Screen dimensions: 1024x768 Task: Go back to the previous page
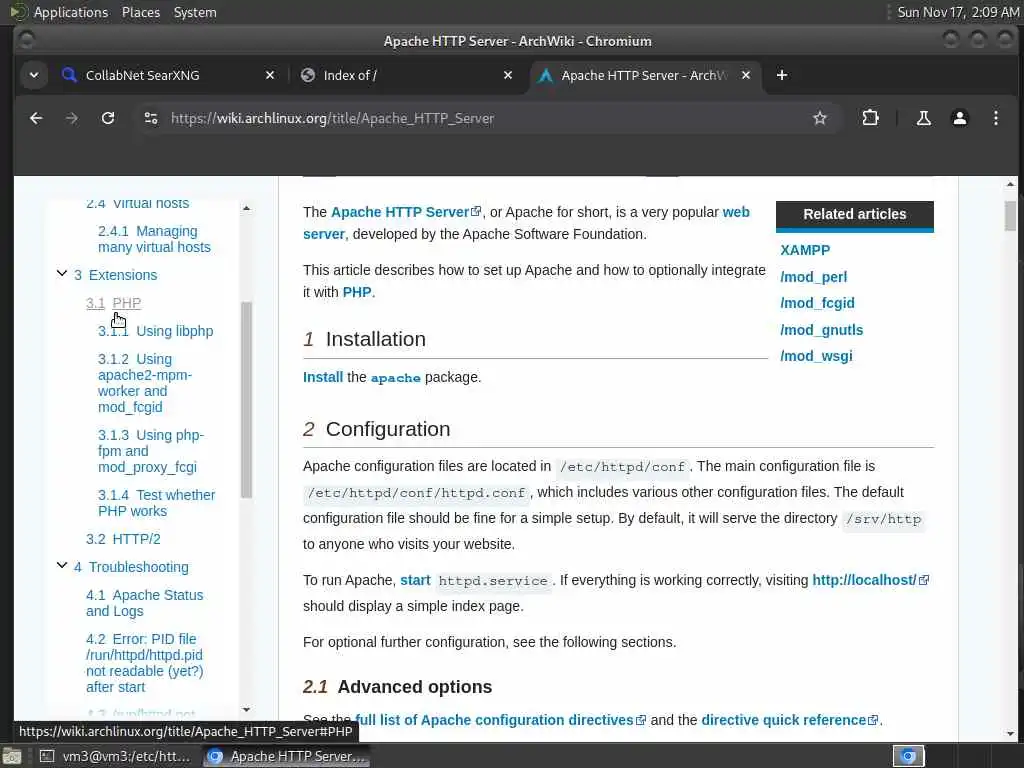(36, 118)
